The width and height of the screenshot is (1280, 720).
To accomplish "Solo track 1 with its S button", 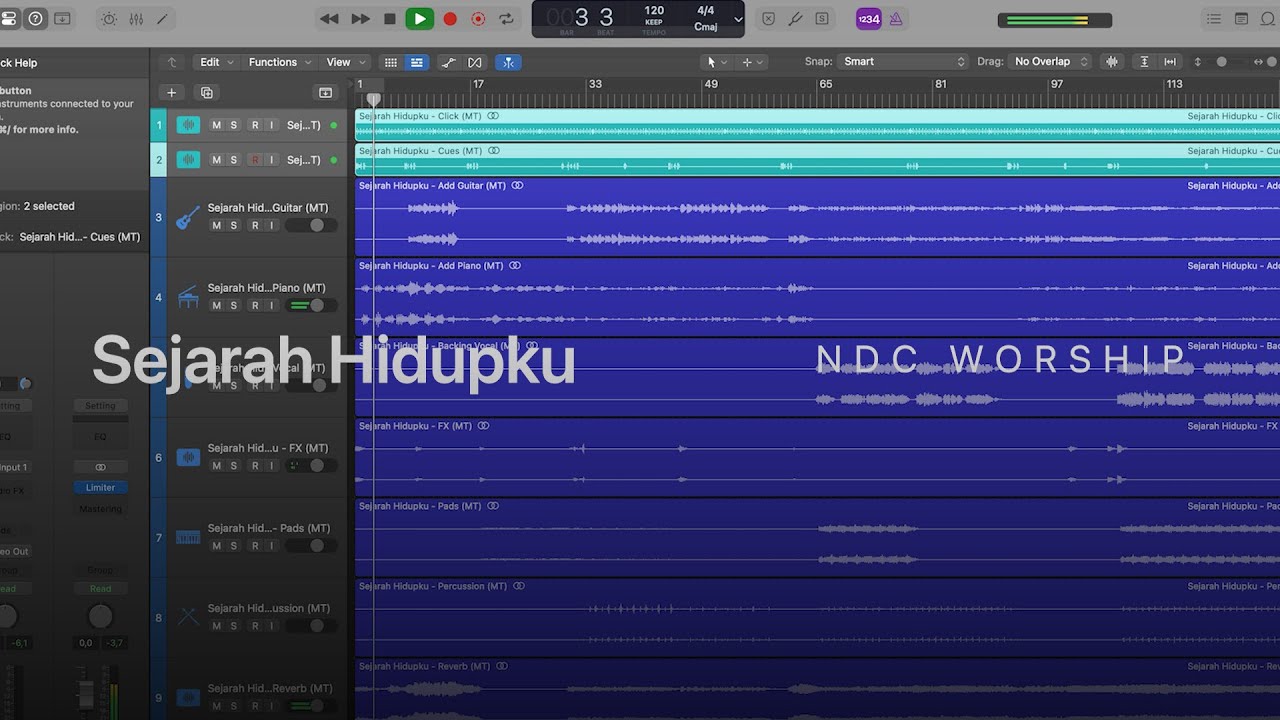I will tap(234, 125).
